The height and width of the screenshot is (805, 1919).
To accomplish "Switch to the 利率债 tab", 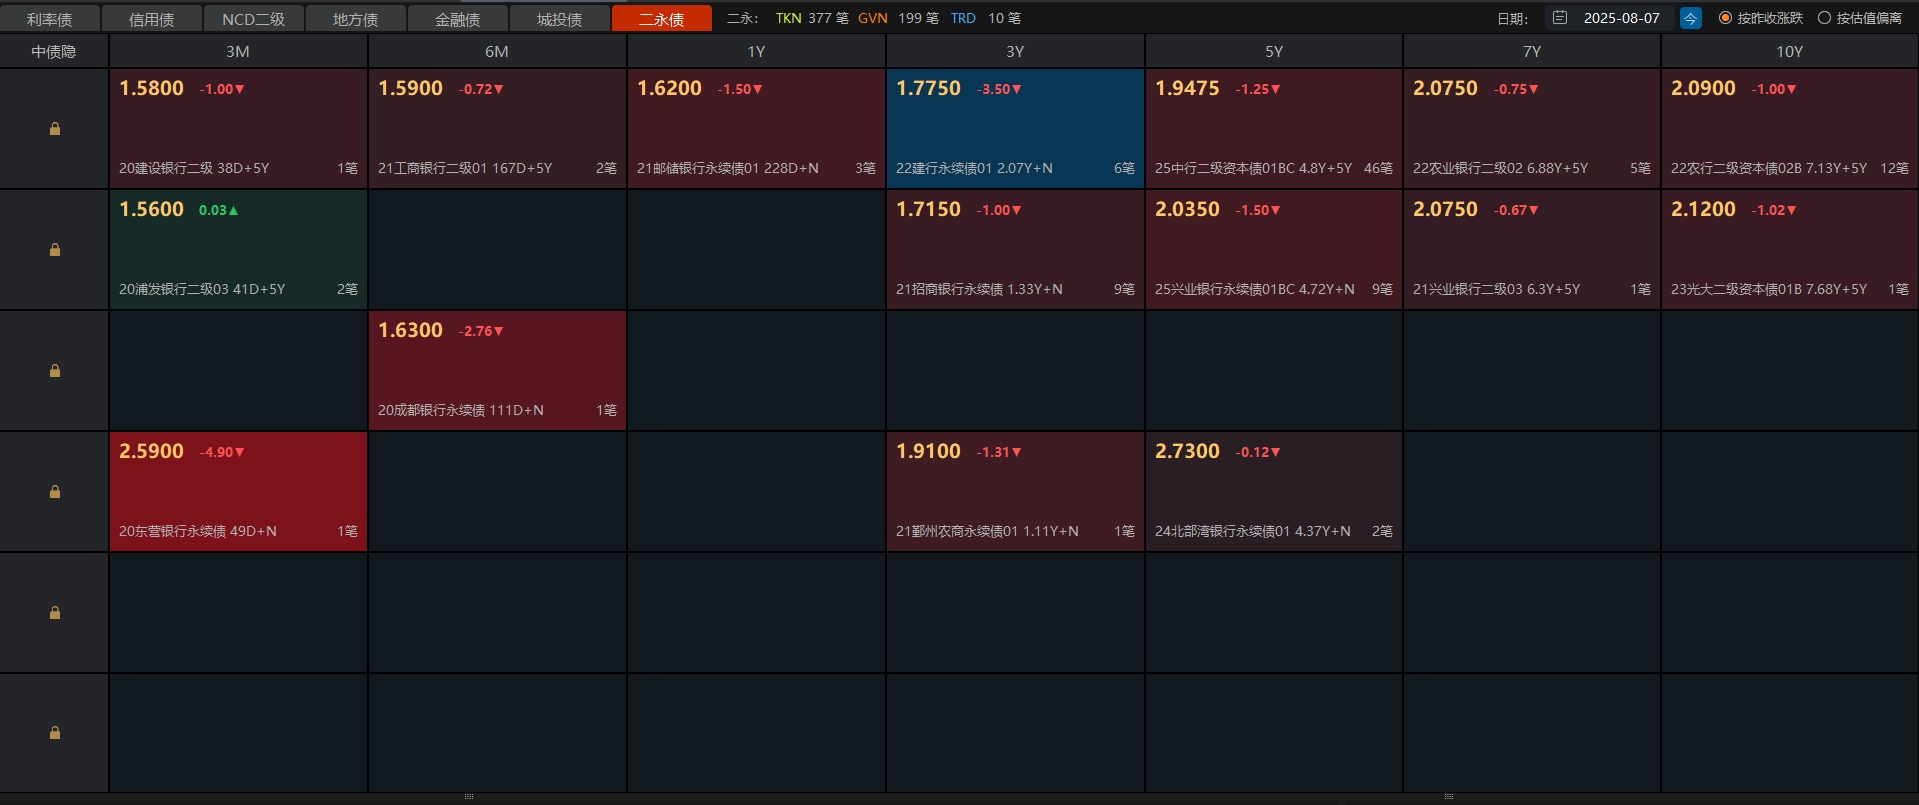I will 50,19.
